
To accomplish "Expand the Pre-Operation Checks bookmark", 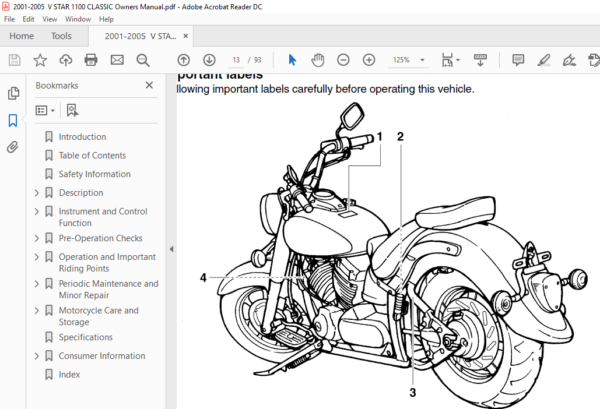I will click(x=37, y=238).
